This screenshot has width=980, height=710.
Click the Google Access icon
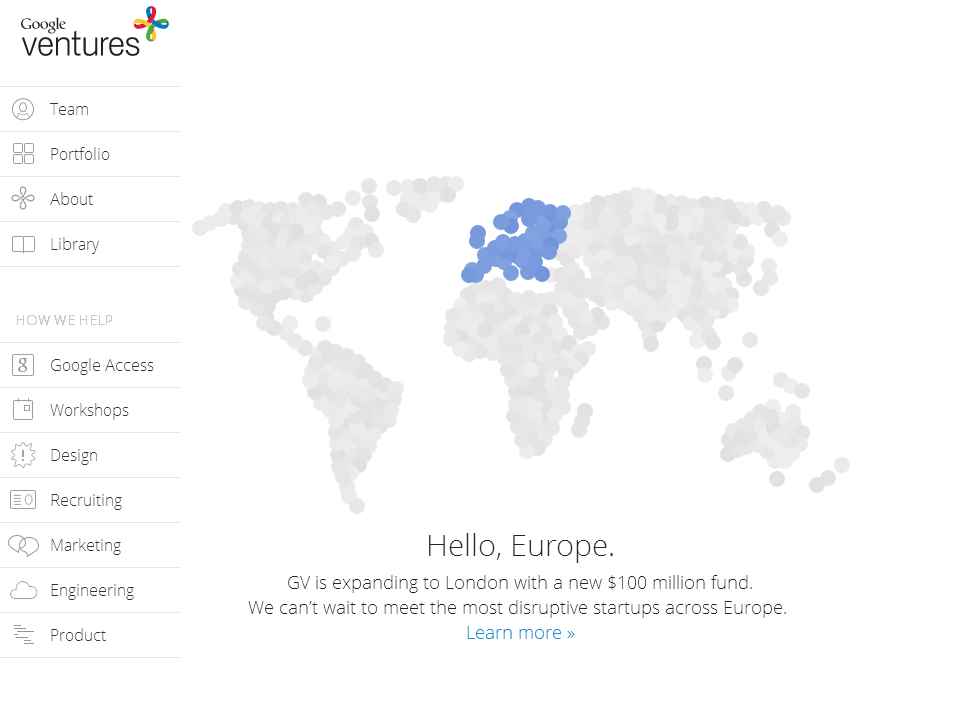click(x=23, y=365)
